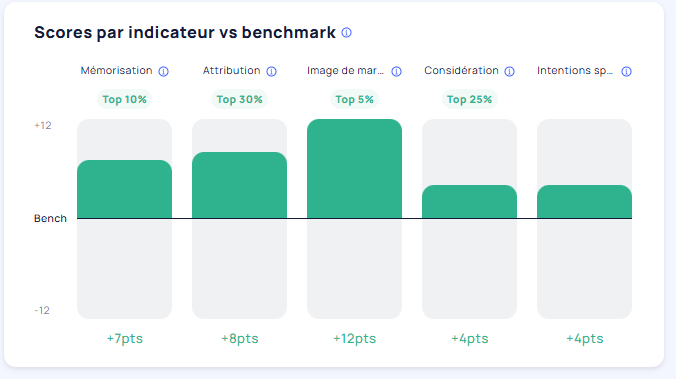The height and width of the screenshot is (379, 676).
Task: Click the Mémorisation column heading
Action: pyautogui.click(x=116, y=71)
